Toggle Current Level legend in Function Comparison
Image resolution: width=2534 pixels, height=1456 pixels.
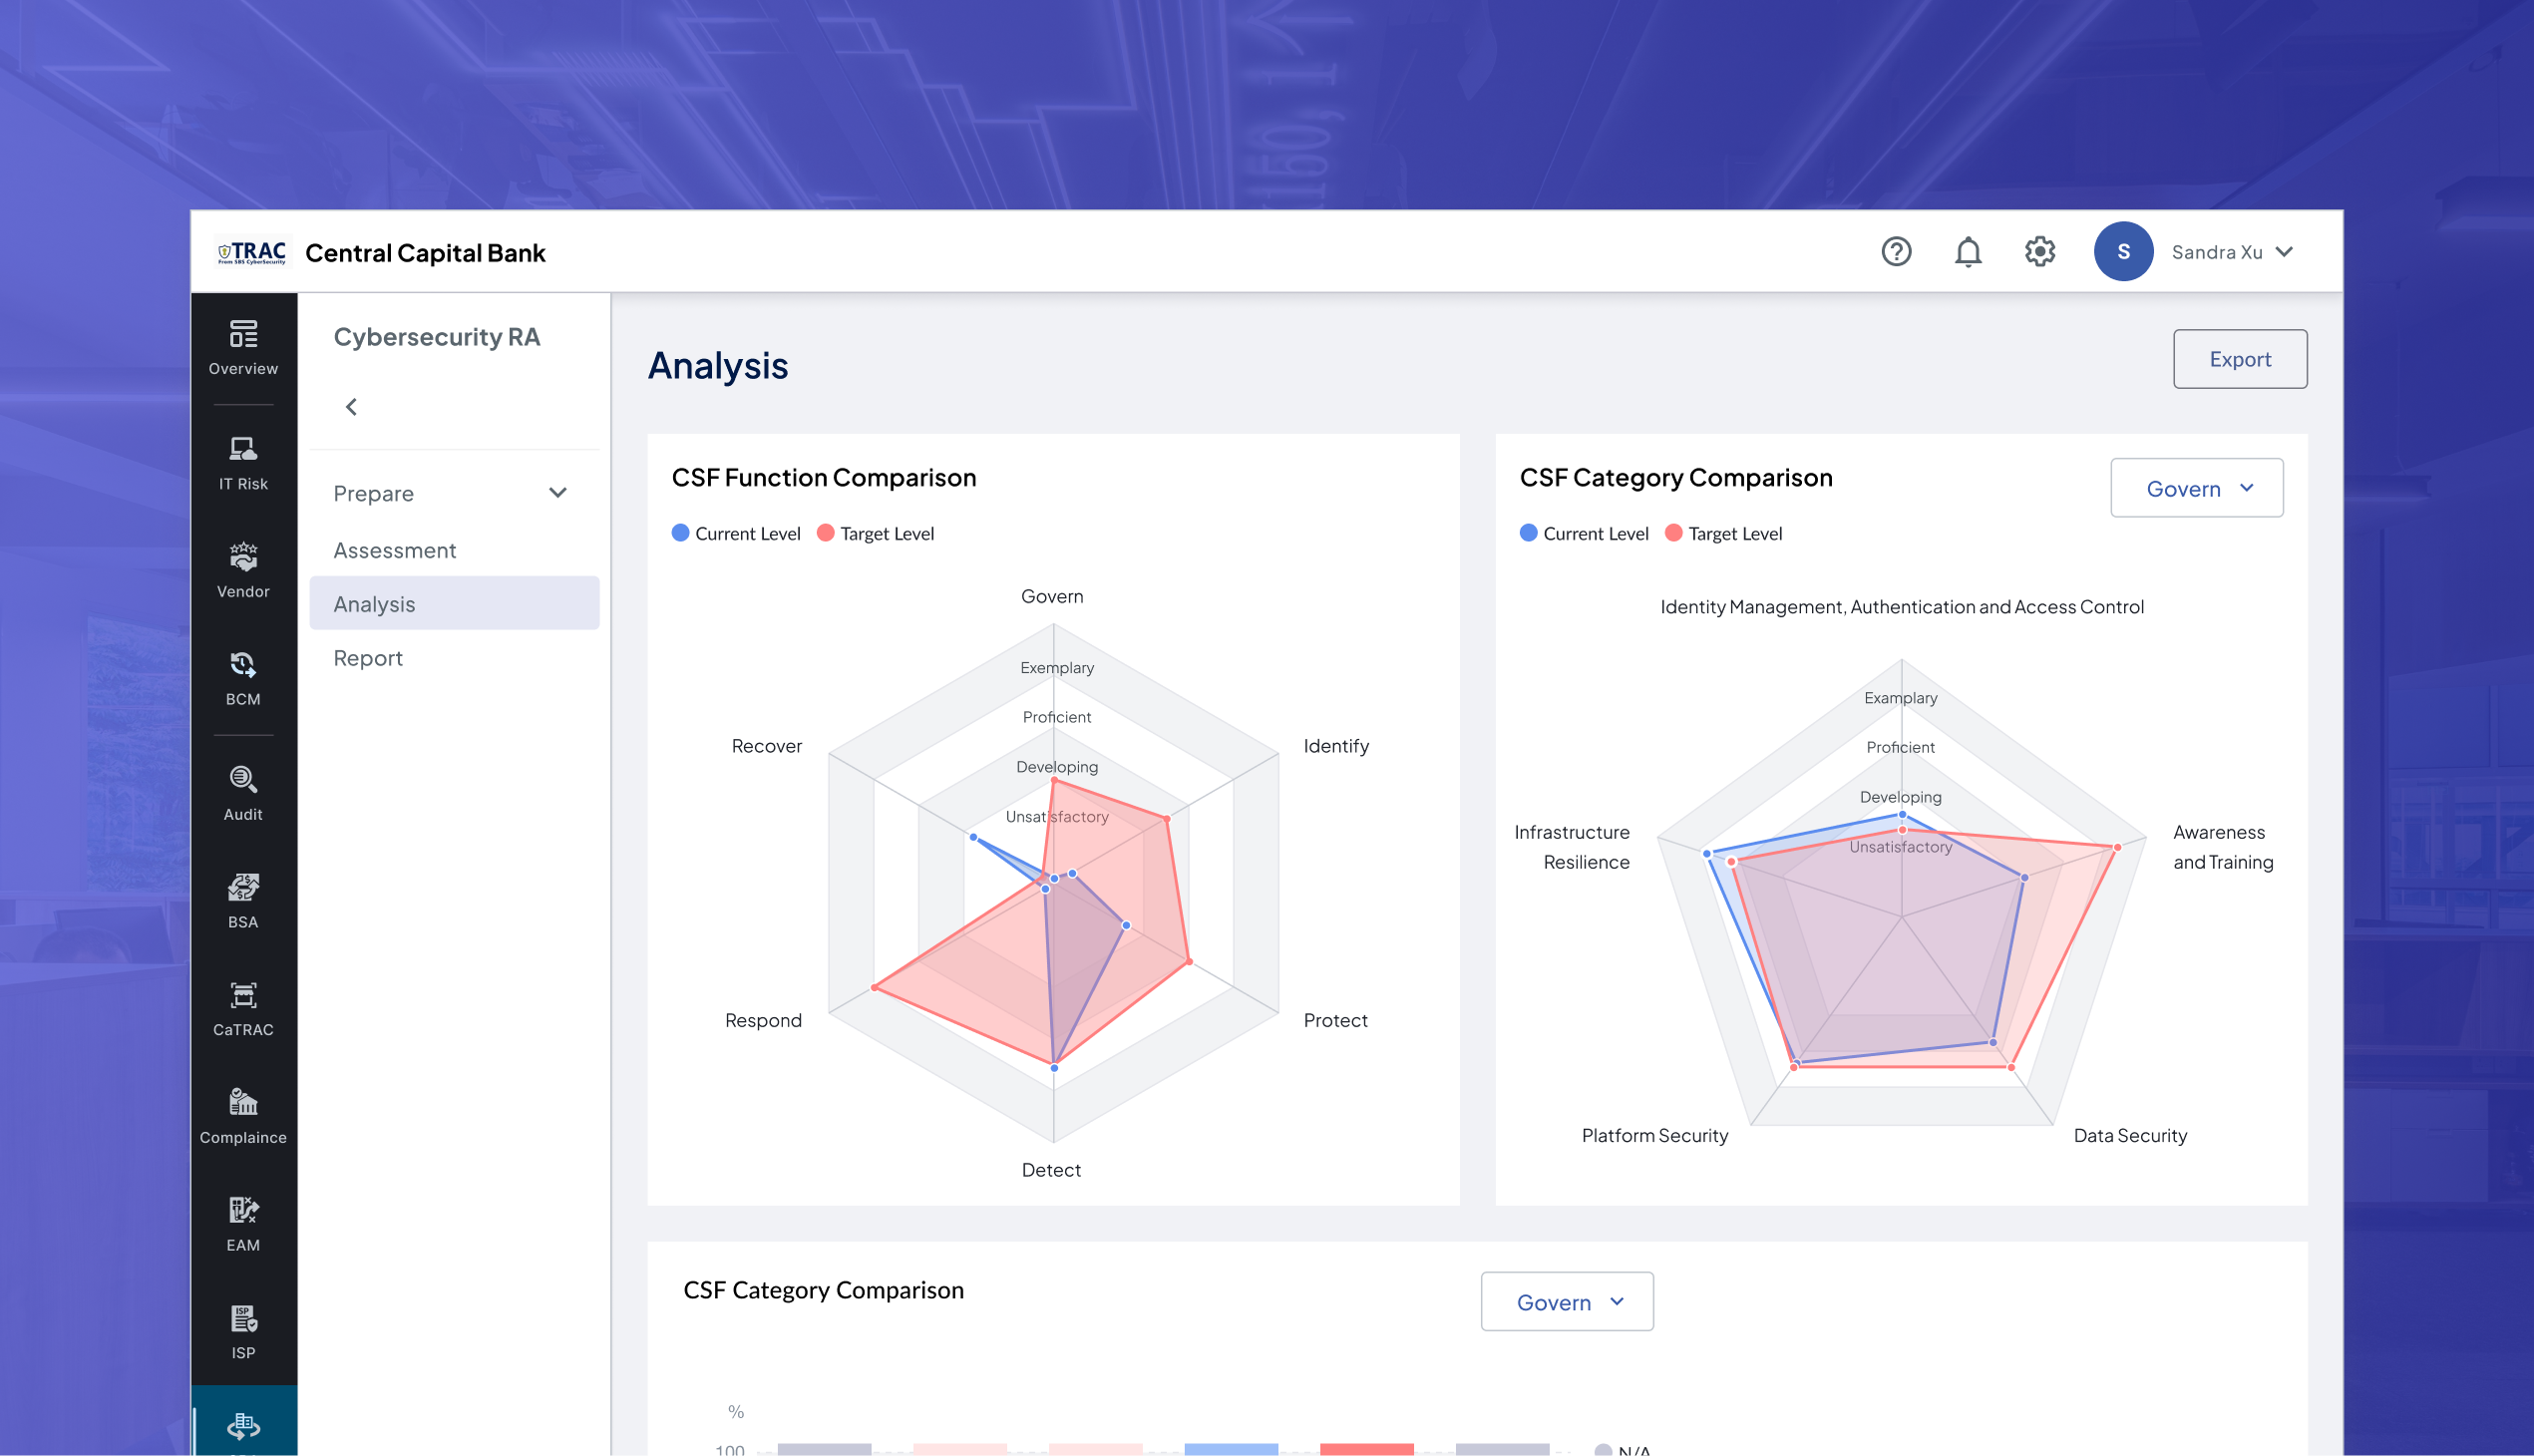pyautogui.click(x=736, y=533)
